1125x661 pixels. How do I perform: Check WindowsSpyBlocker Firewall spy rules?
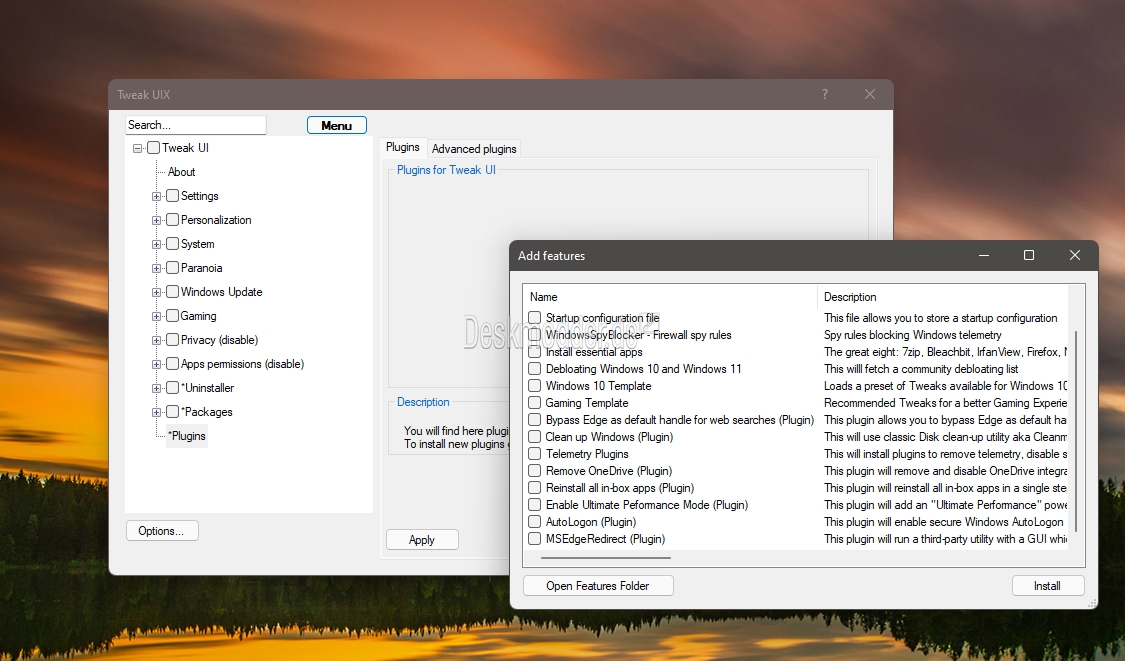[x=535, y=335]
